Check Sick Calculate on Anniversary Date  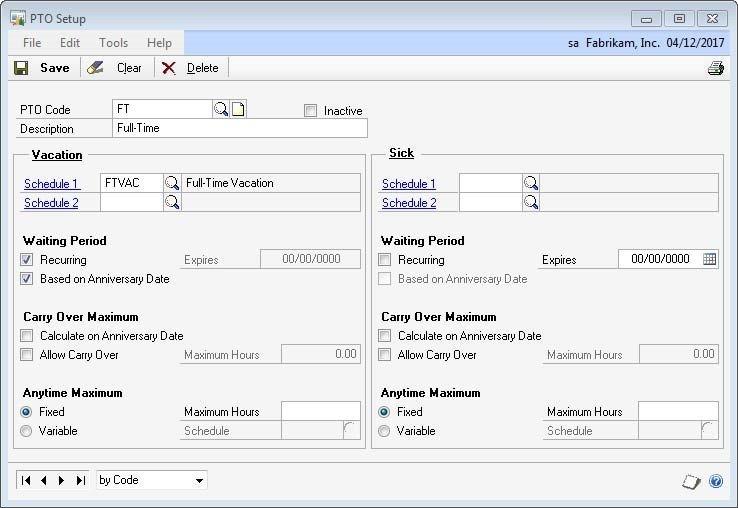pos(385,336)
